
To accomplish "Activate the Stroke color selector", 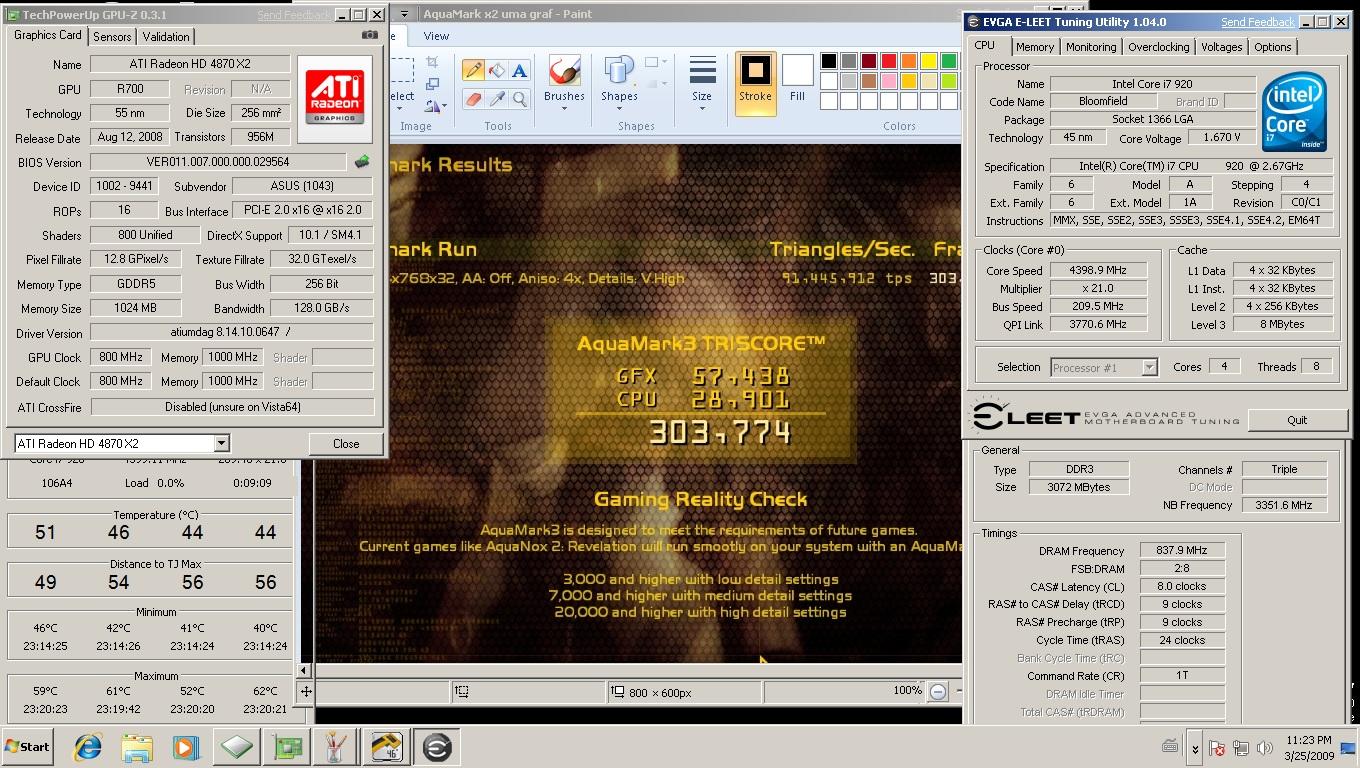I will coord(755,83).
